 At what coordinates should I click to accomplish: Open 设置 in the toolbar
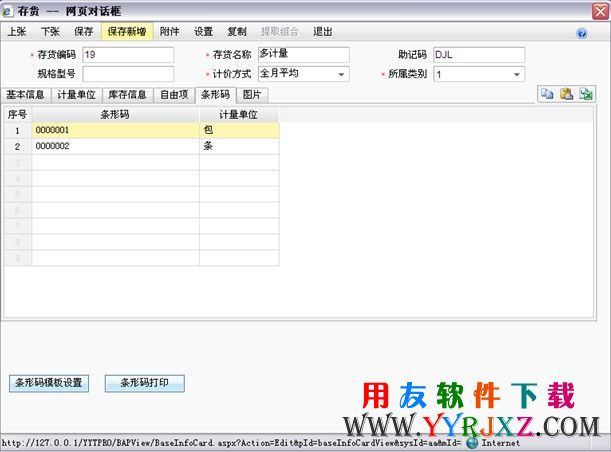tap(203, 32)
